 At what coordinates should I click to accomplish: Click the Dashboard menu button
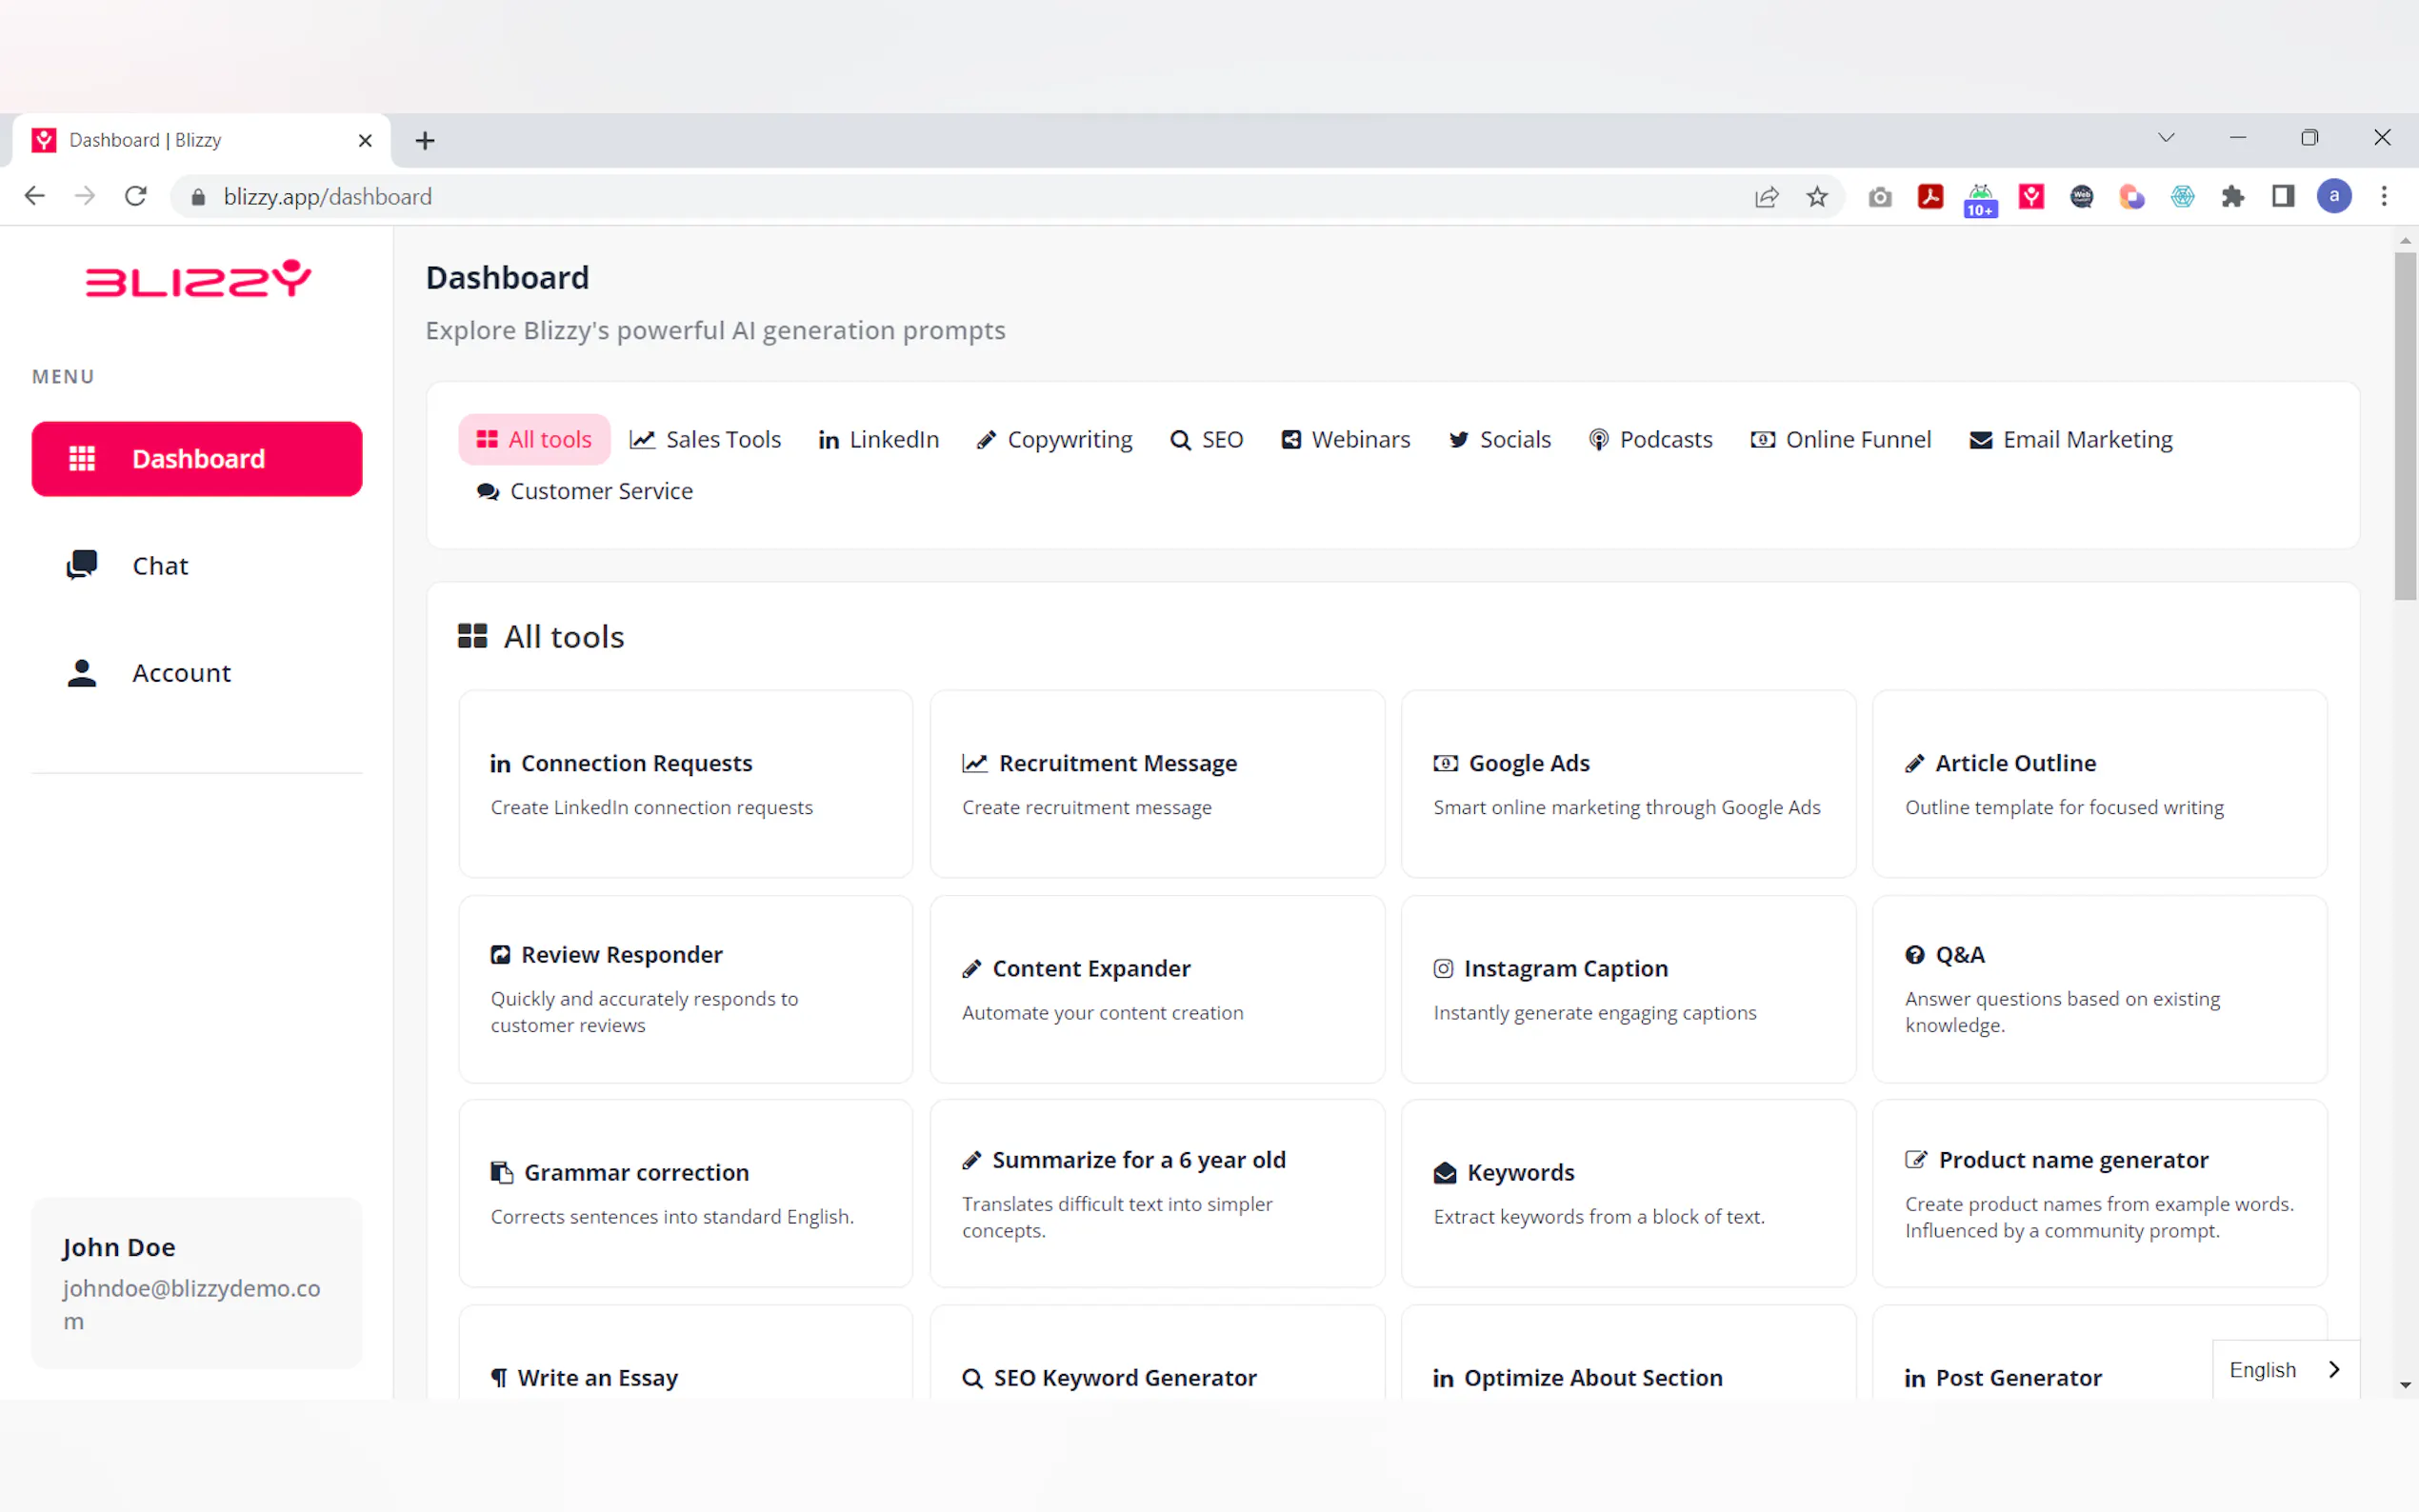click(x=197, y=459)
